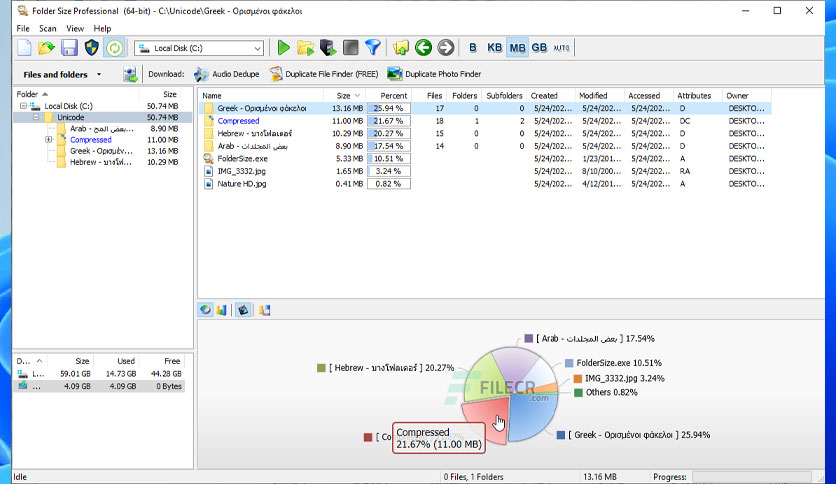The height and width of the screenshot is (484, 836).
Task: Select the Nature HD.jpg file row
Action: pos(485,184)
